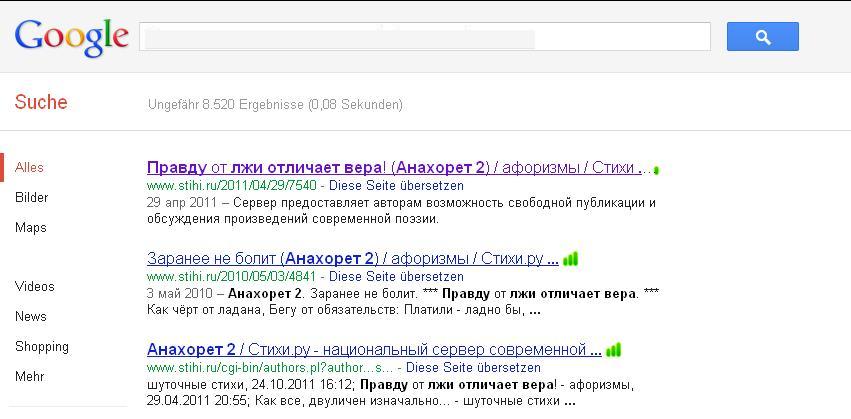Switch to Bilder results
This screenshot has height=419, width=851.
pyautogui.click(x=31, y=198)
